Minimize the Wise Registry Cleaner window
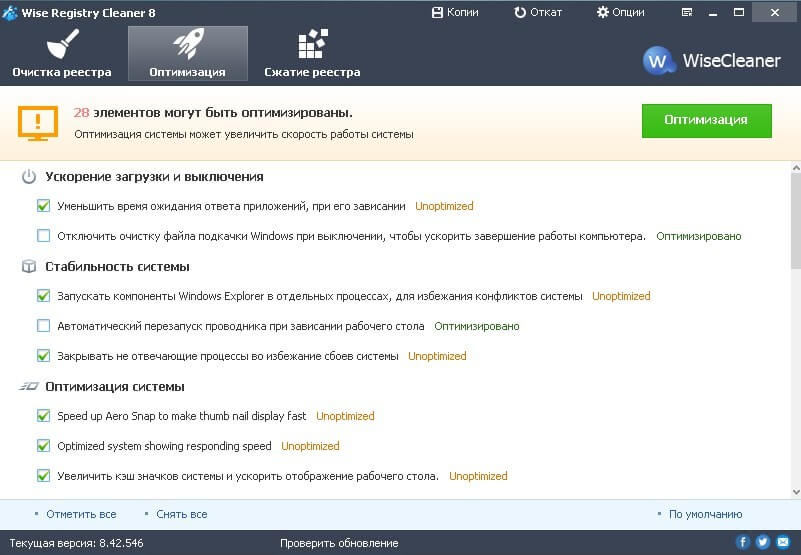 point(713,13)
